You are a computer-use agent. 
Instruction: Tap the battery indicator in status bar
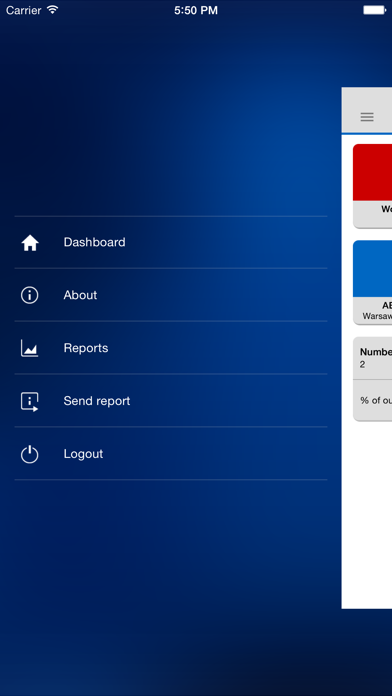(375, 10)
